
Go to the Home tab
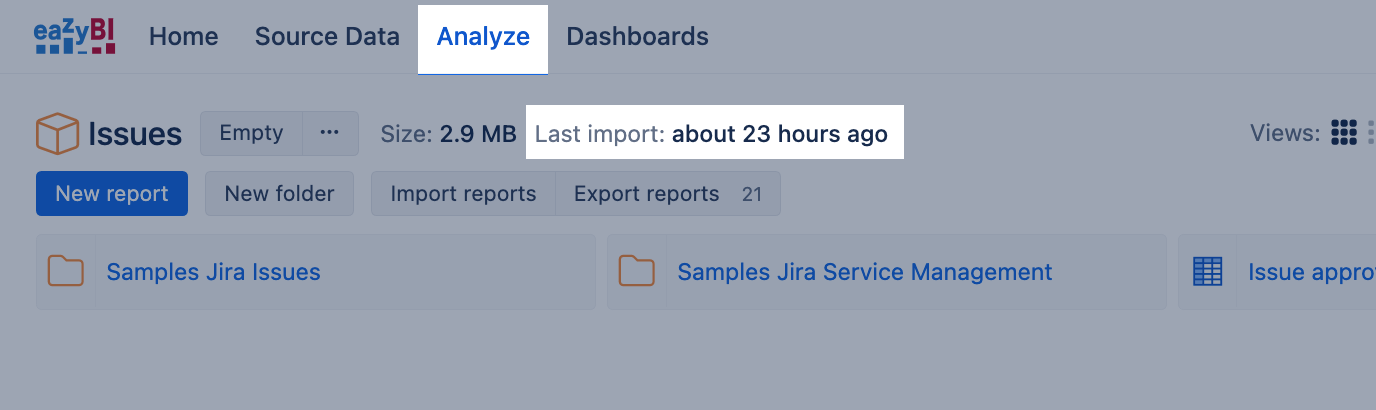tap(183, 37)
